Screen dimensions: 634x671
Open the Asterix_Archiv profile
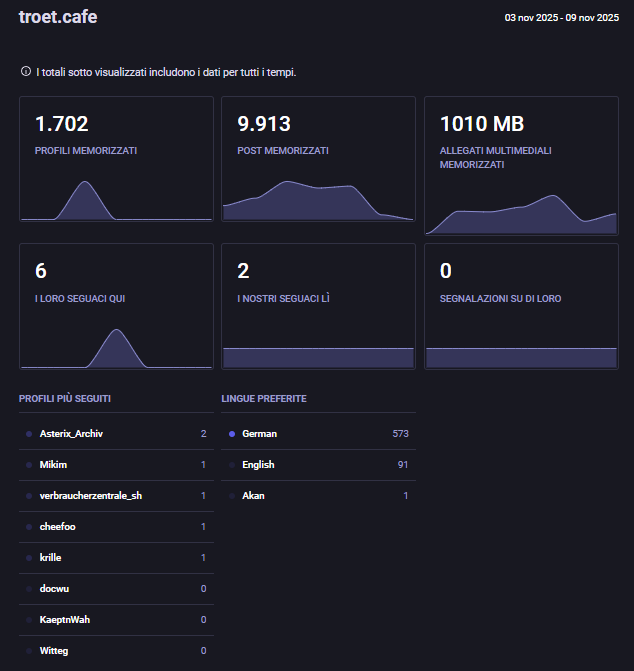coord(71,434)
